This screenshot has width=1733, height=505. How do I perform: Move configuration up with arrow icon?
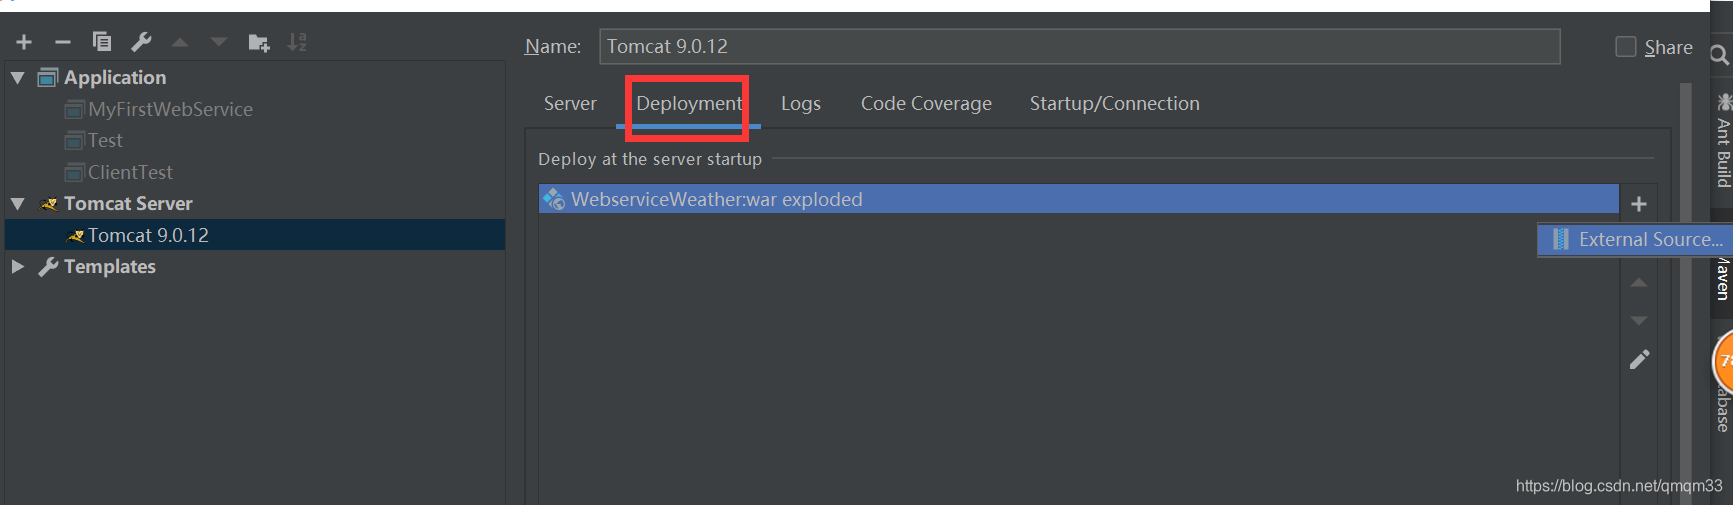pyautogui.click(x=180, y=42)
